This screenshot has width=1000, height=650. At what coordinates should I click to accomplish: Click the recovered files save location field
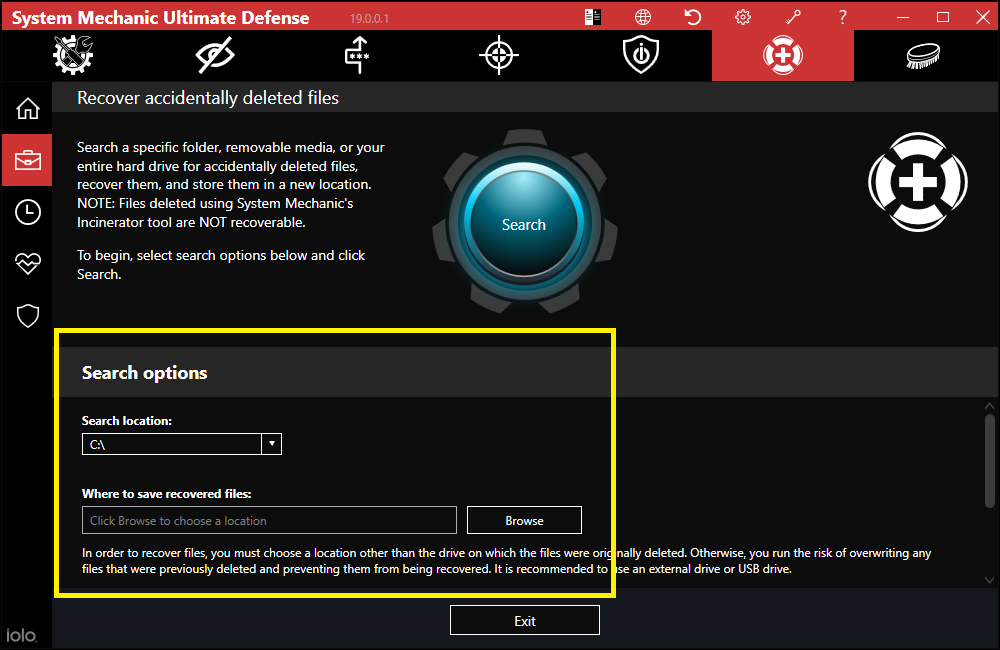pyautogui.click(x=269, y=520)
